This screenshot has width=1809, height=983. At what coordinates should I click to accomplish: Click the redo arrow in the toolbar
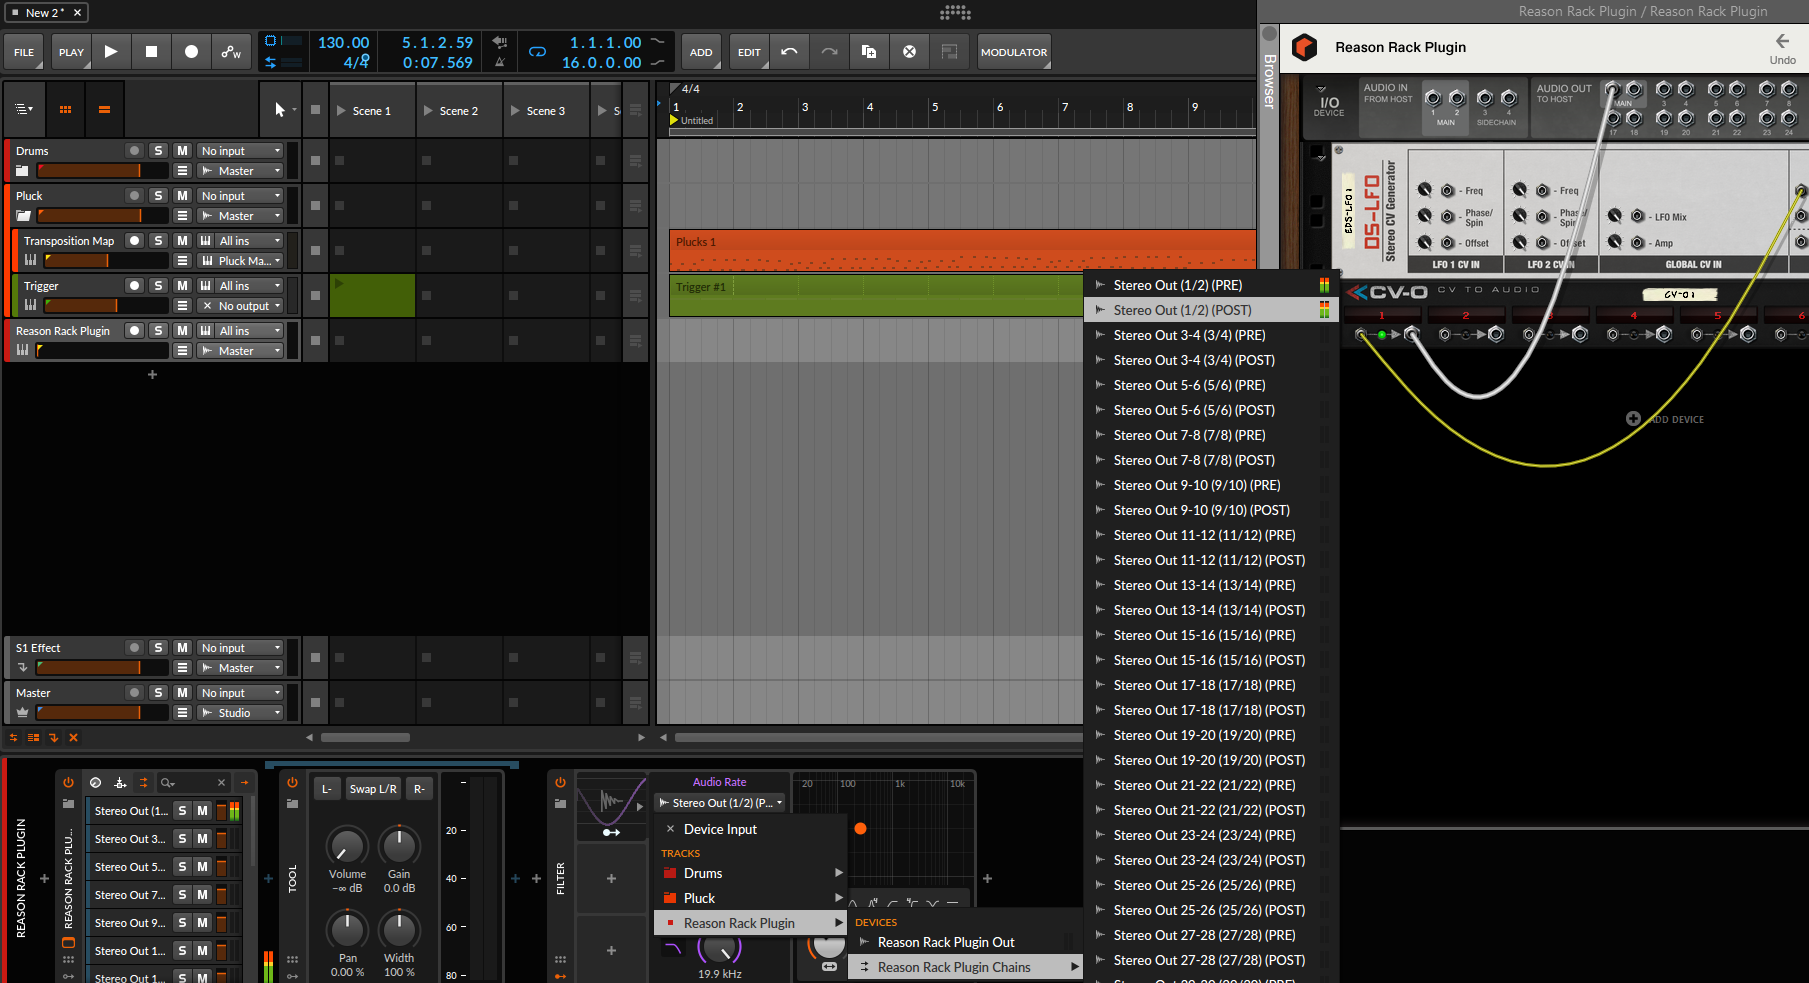pos(829,52)
